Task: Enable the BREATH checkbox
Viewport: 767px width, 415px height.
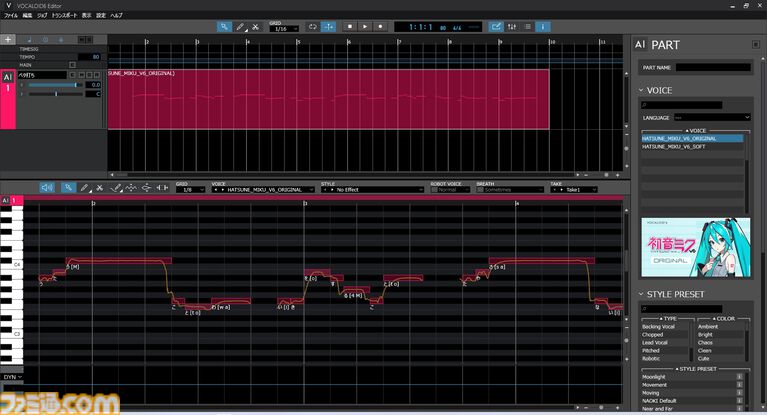Action: 480,189
